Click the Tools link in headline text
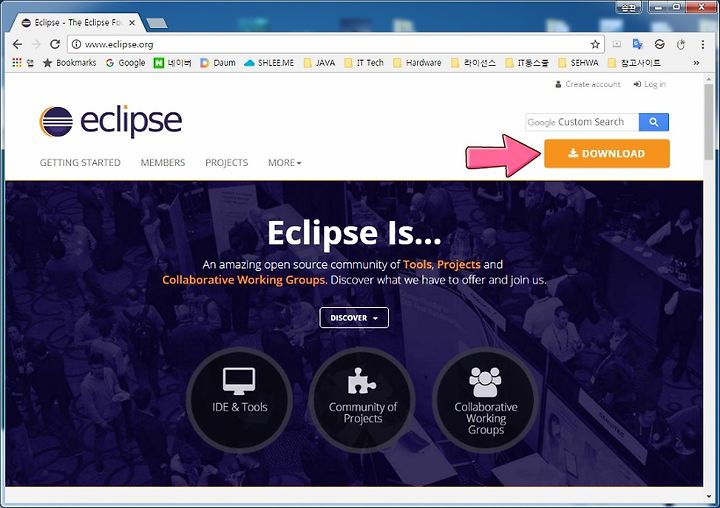The image size is (720, 508). pyautogui.click(x=417, y=265)
